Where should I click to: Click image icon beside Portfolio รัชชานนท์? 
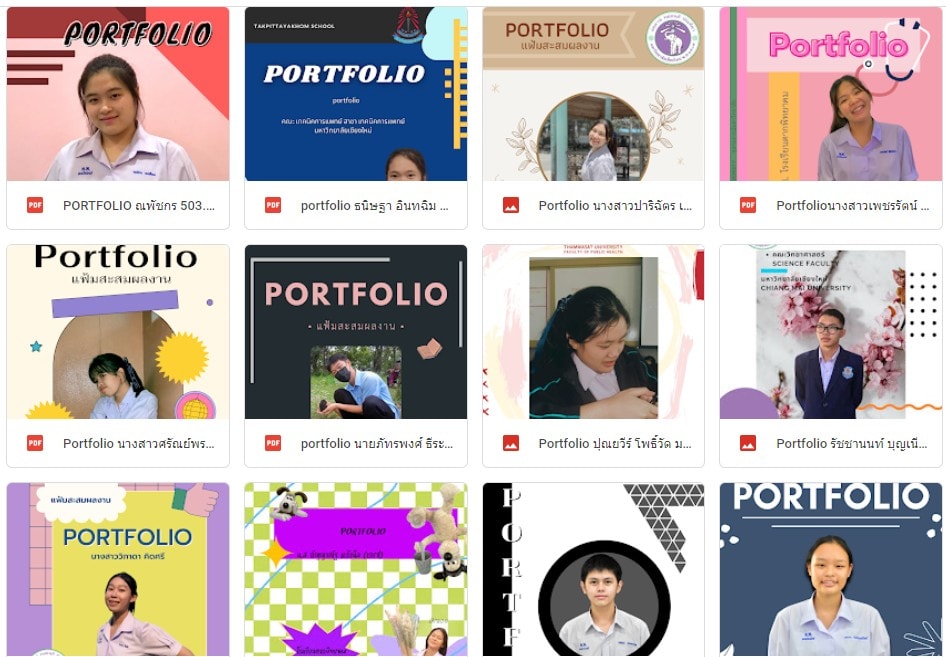tap(748, 443)
